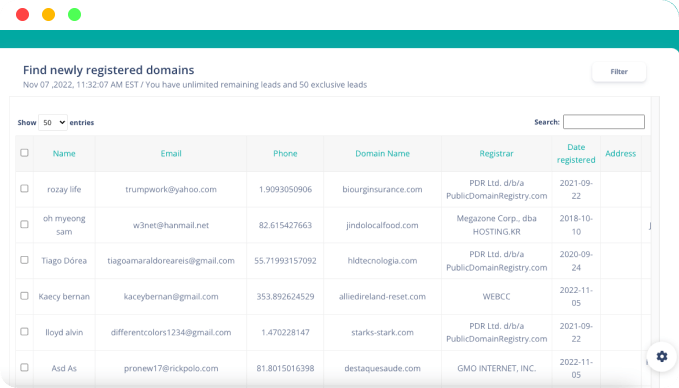This screenshot has height=388, width=679.
Task: Click phone number 82.615427663
Action: coord(285,226)
